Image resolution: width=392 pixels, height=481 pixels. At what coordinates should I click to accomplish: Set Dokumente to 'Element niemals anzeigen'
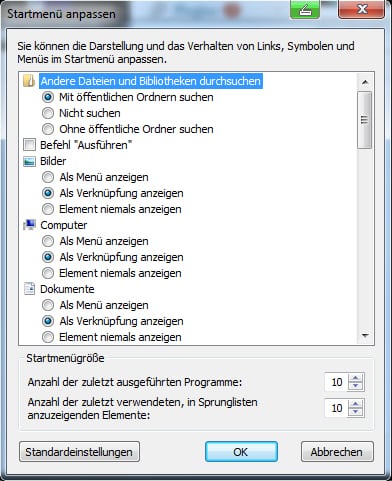tap(48, 337)
